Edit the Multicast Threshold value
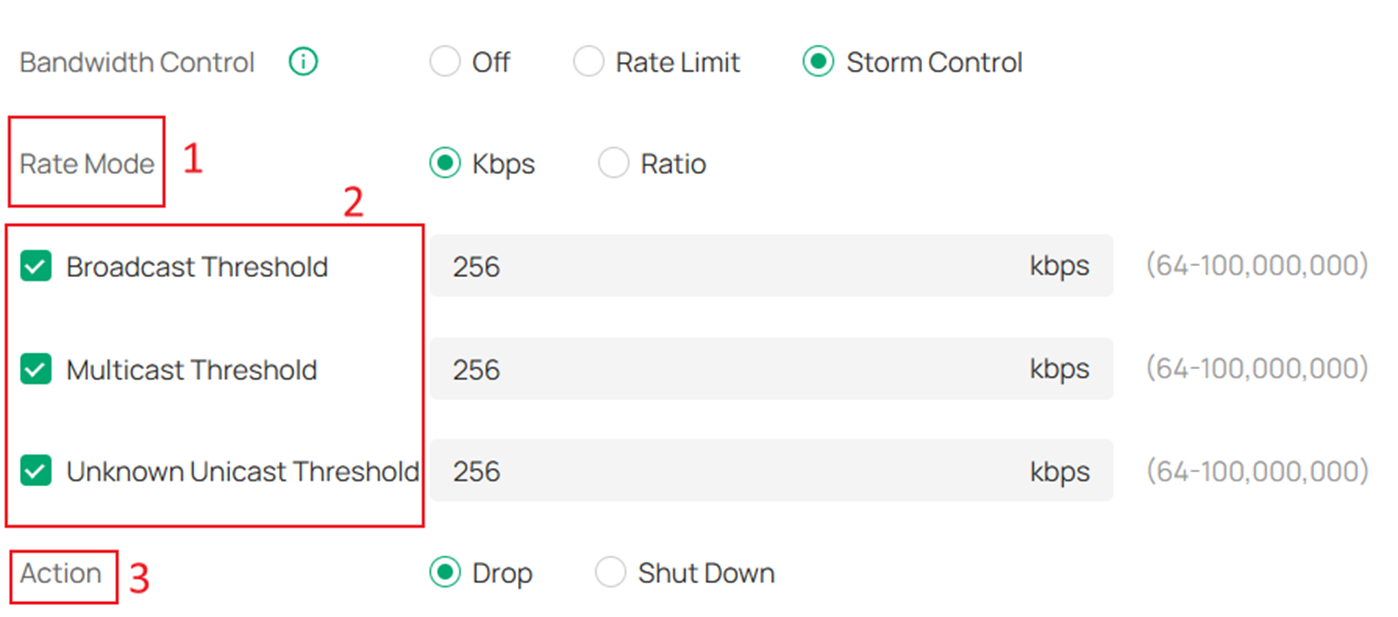Image resolution: width=1398 pixels, height=617 pixels. pyautogui.click(x=700, y=369)
